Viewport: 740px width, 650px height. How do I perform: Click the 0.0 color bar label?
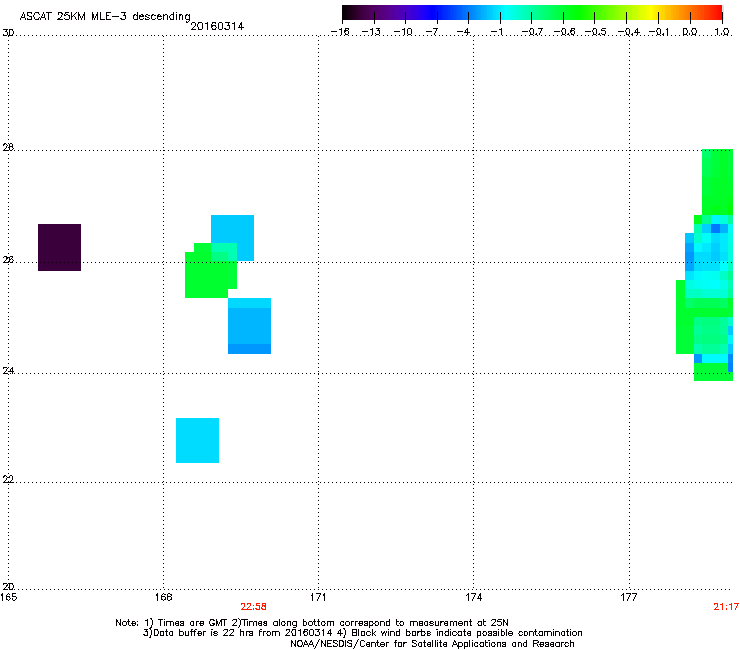[690, 32]
